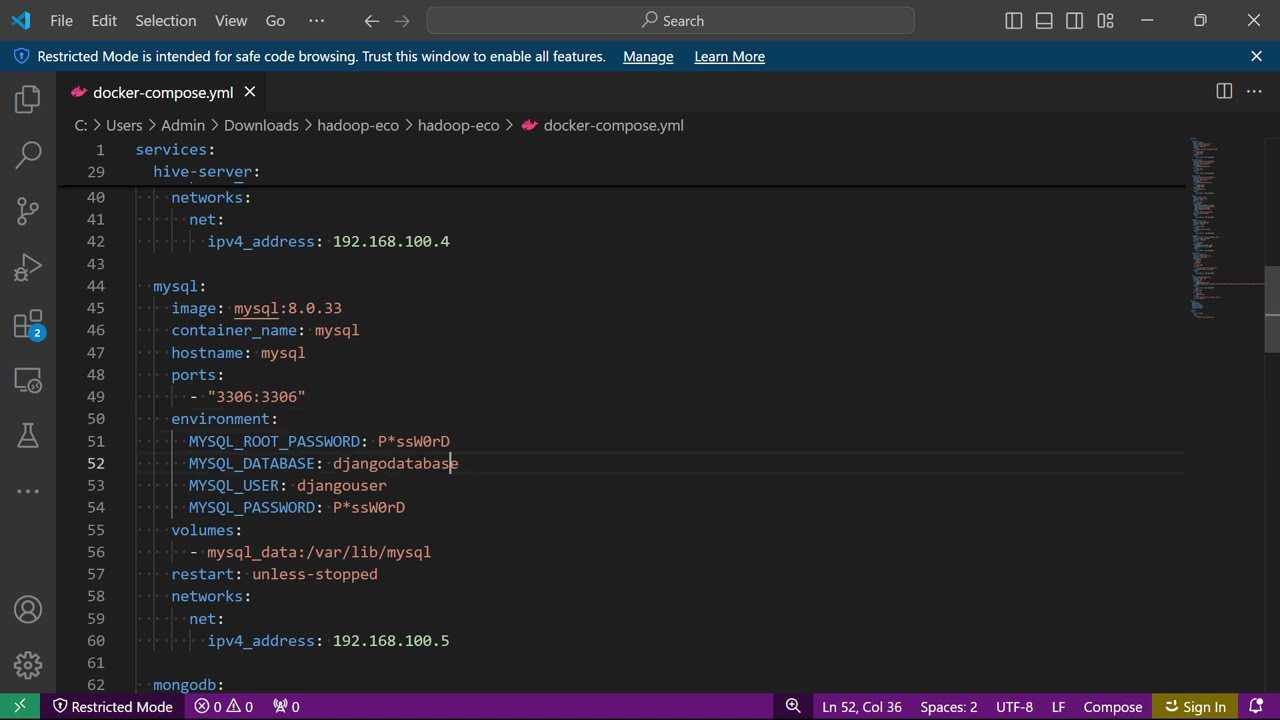Close the docker-compose.yml tab
The width and height of the screenshot is (1280, 720).
pos(250,92)
